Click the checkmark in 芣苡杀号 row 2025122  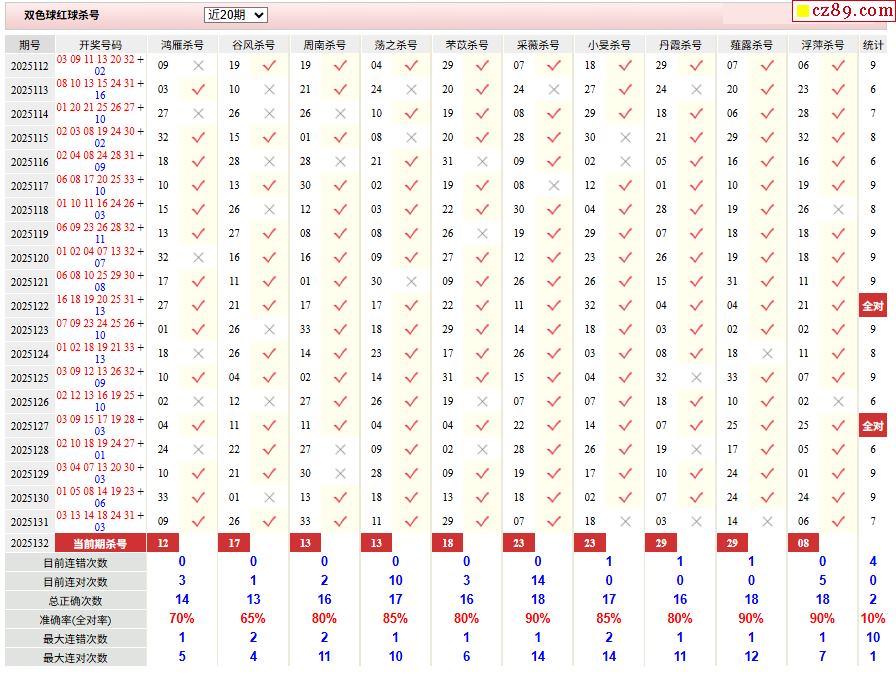click(x=483, y=305)
